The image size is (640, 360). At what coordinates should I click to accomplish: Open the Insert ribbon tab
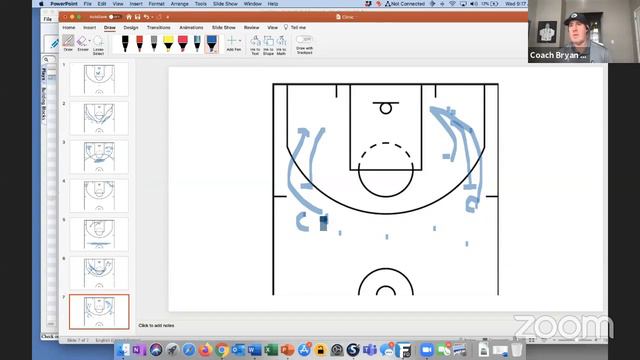pos(89,27)
